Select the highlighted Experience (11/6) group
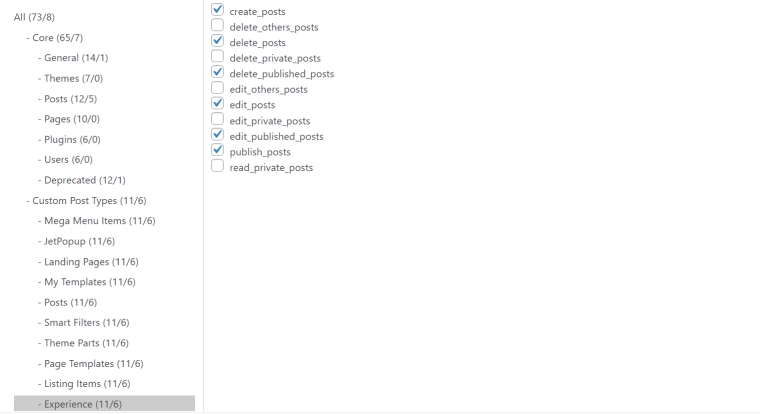The width and height of the screenshot is (760, 414). click(104, 404)
